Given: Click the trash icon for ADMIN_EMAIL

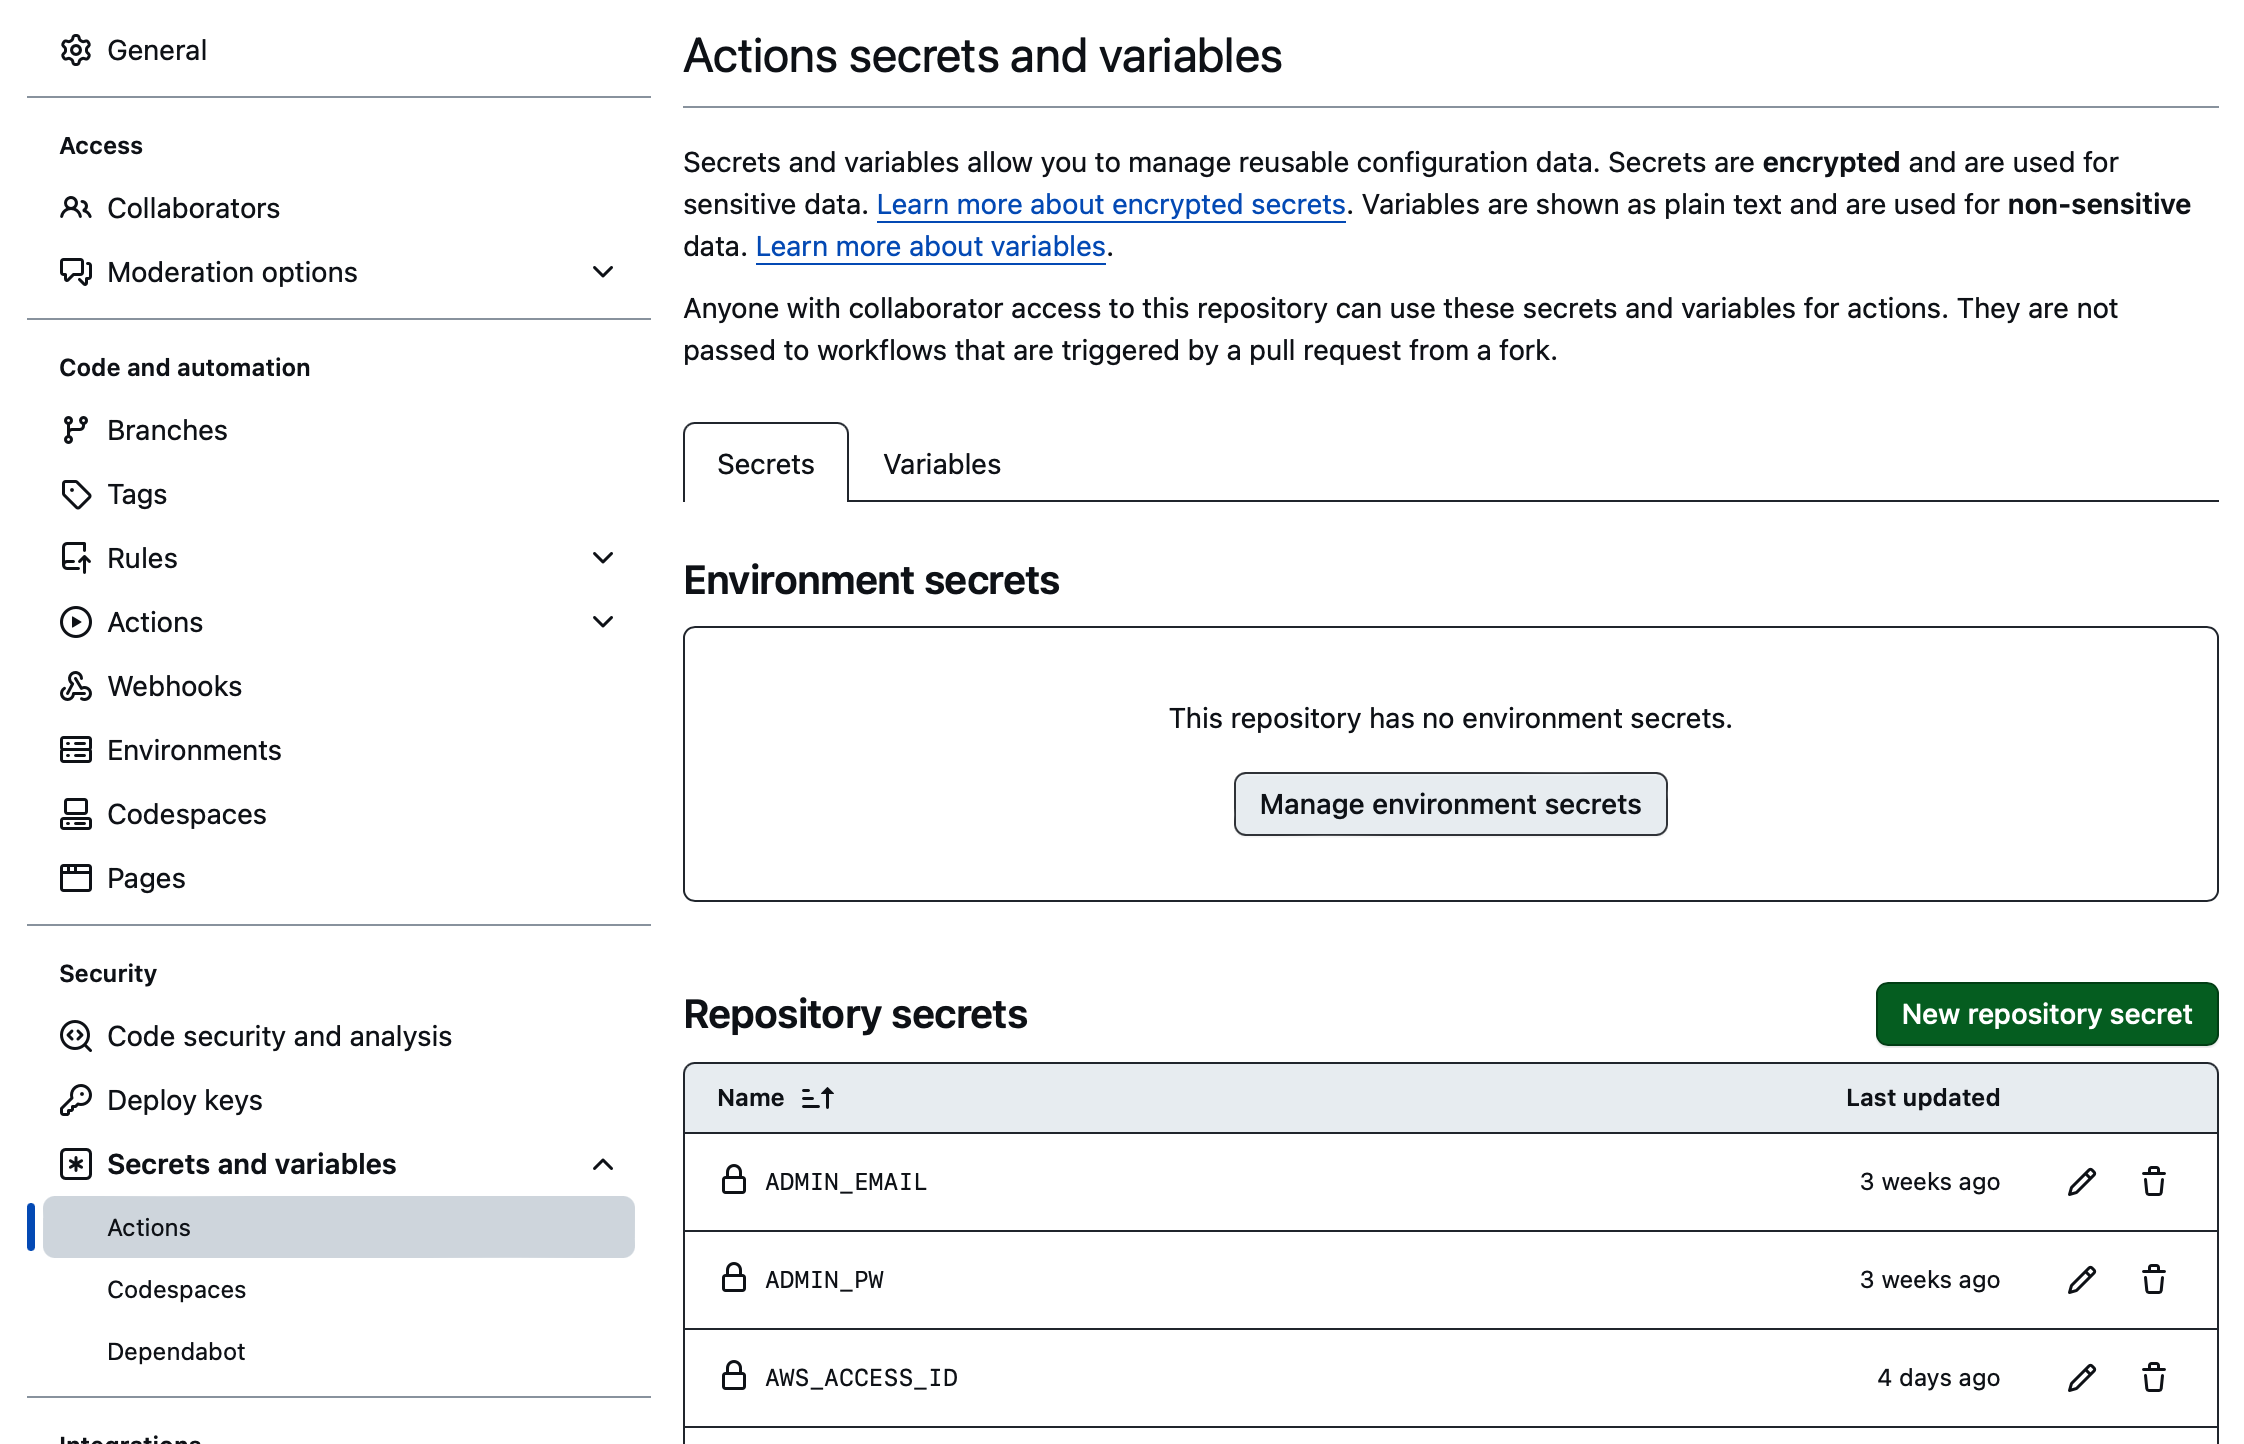Looking at the screenshot, I should pyautogui.click(x=2153, y=1182).
